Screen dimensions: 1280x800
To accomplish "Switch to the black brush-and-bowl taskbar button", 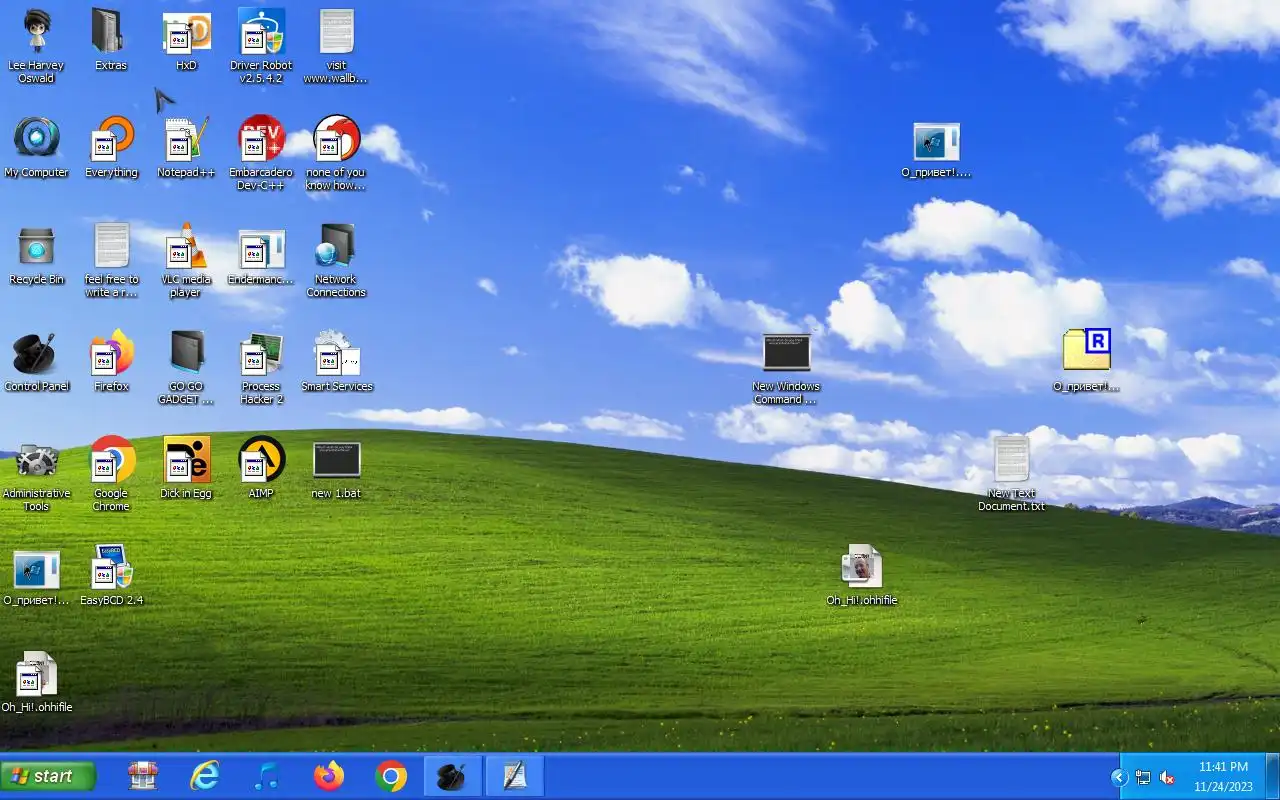I will tap(453, 776).
